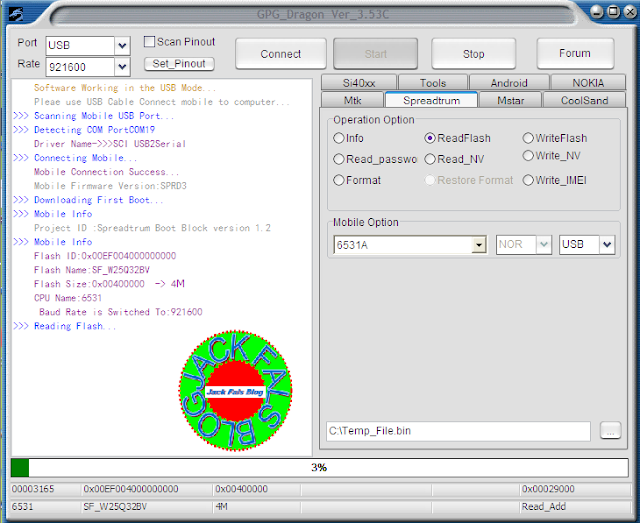Click the Jack Fals Blog logo image

(236, 391)
